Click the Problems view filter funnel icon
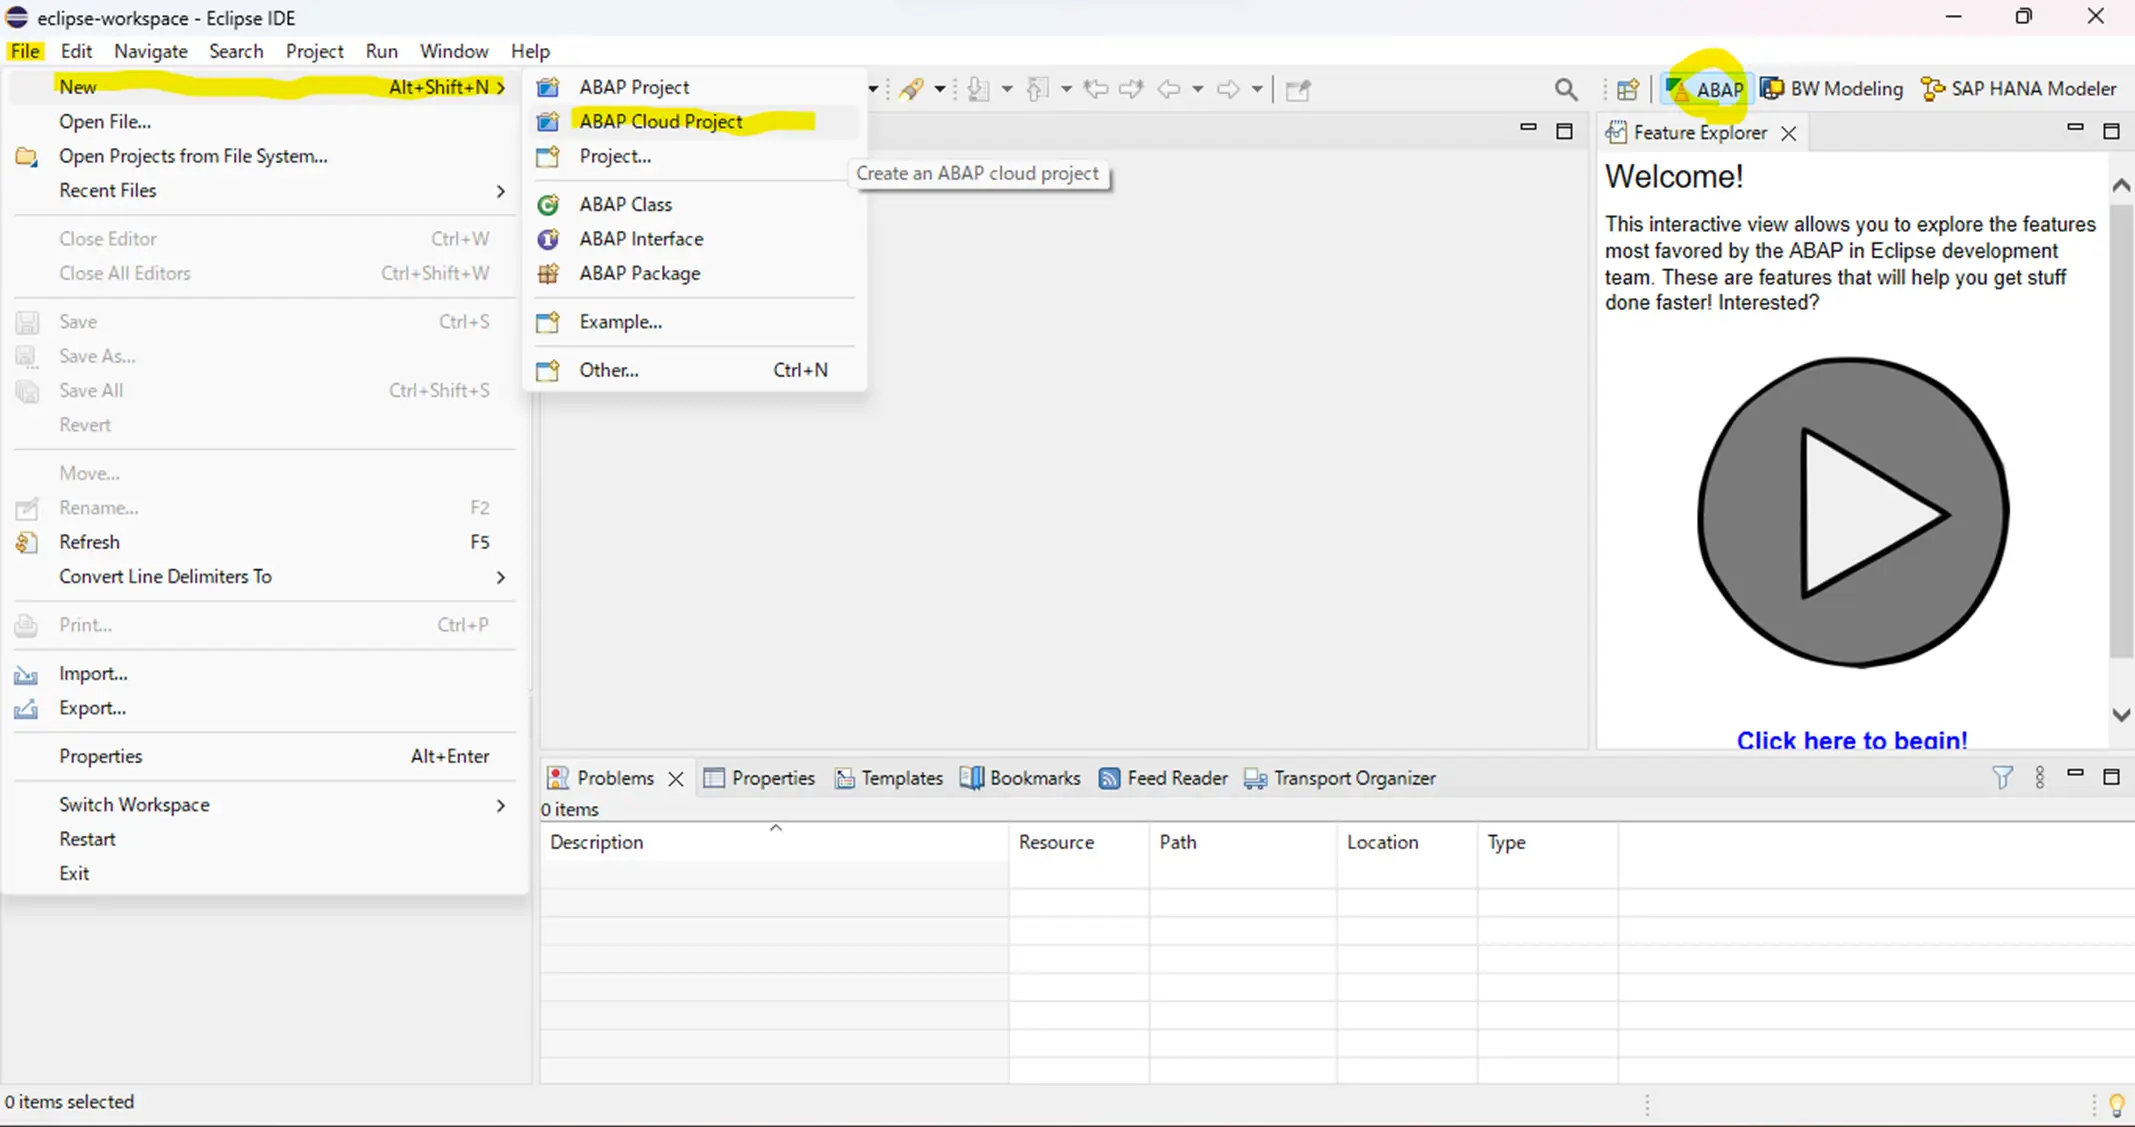This screenshot has width=2135, height=1127. point(2002,777)
